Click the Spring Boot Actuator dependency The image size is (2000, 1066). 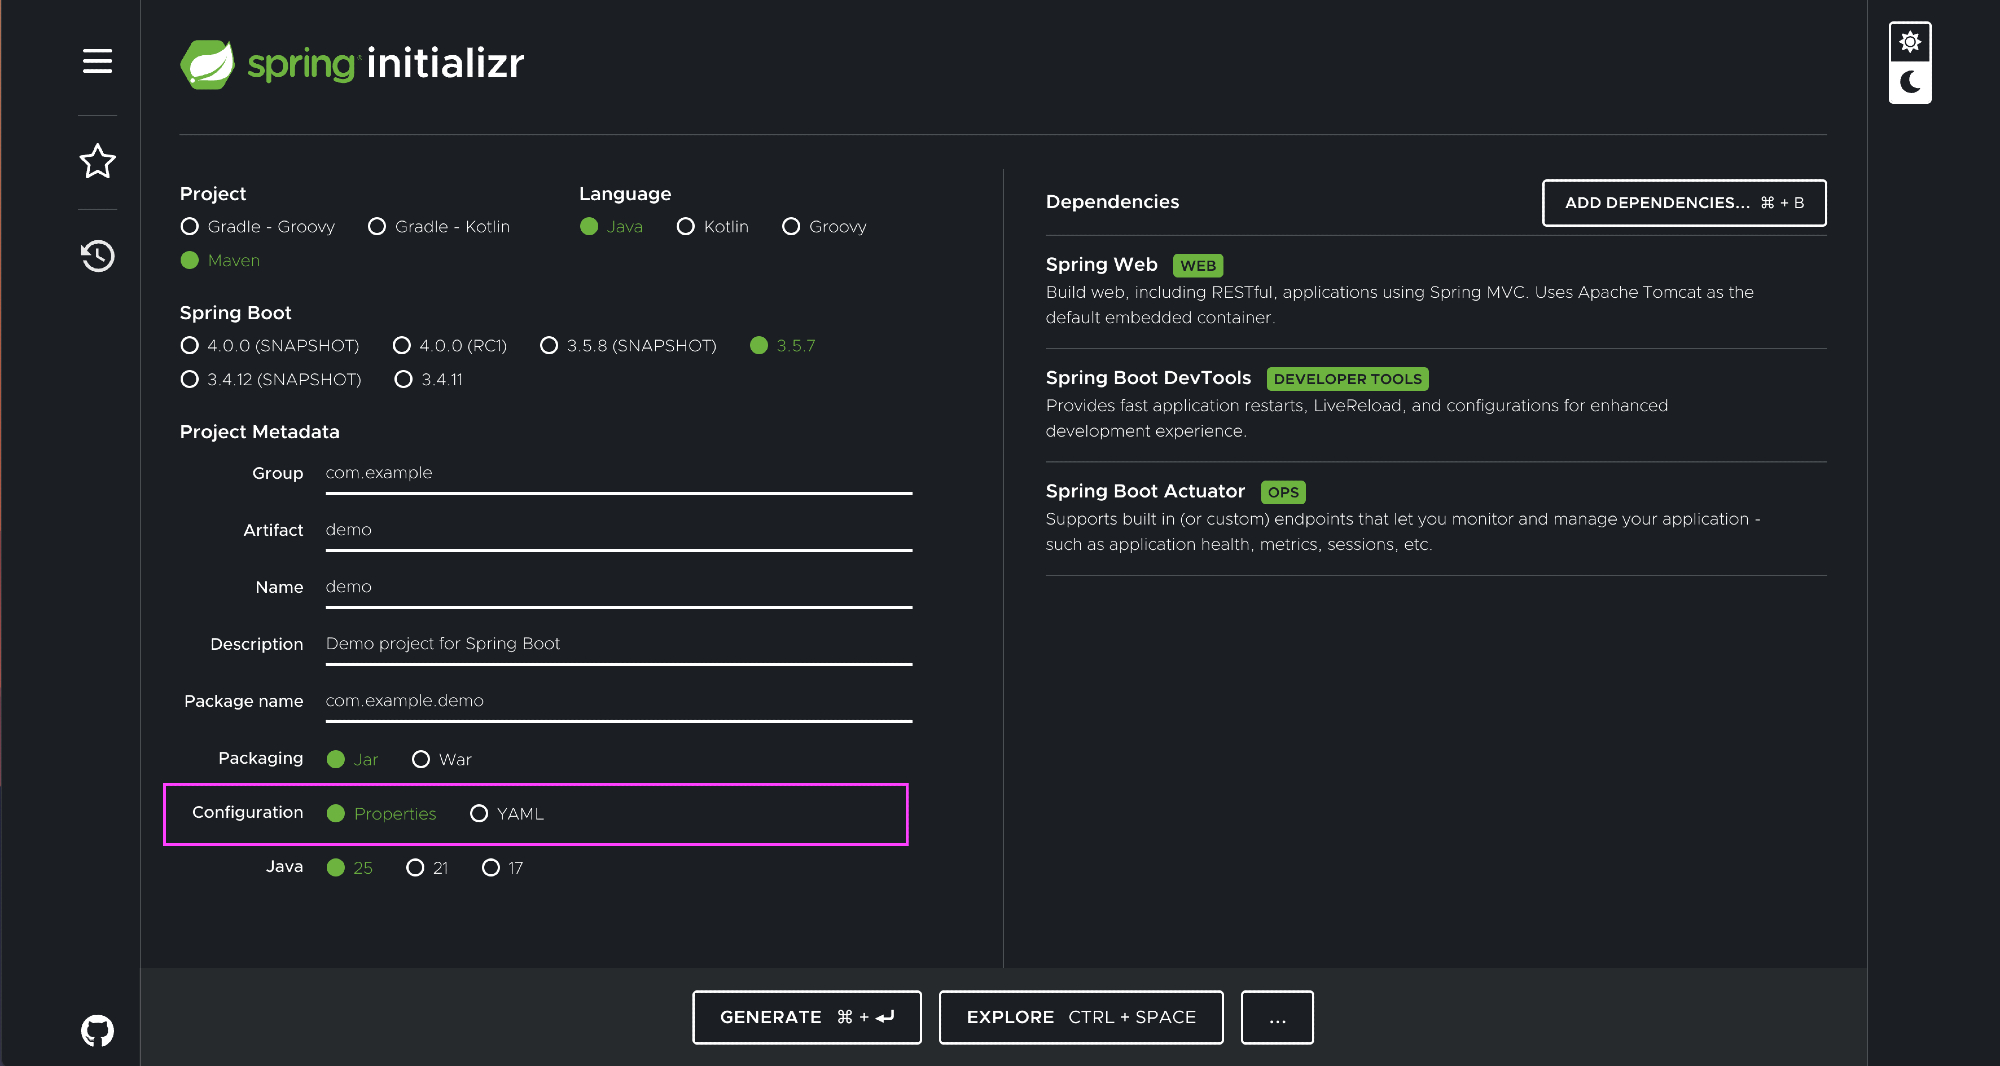pyautogui.click(x=1145, y=491)
